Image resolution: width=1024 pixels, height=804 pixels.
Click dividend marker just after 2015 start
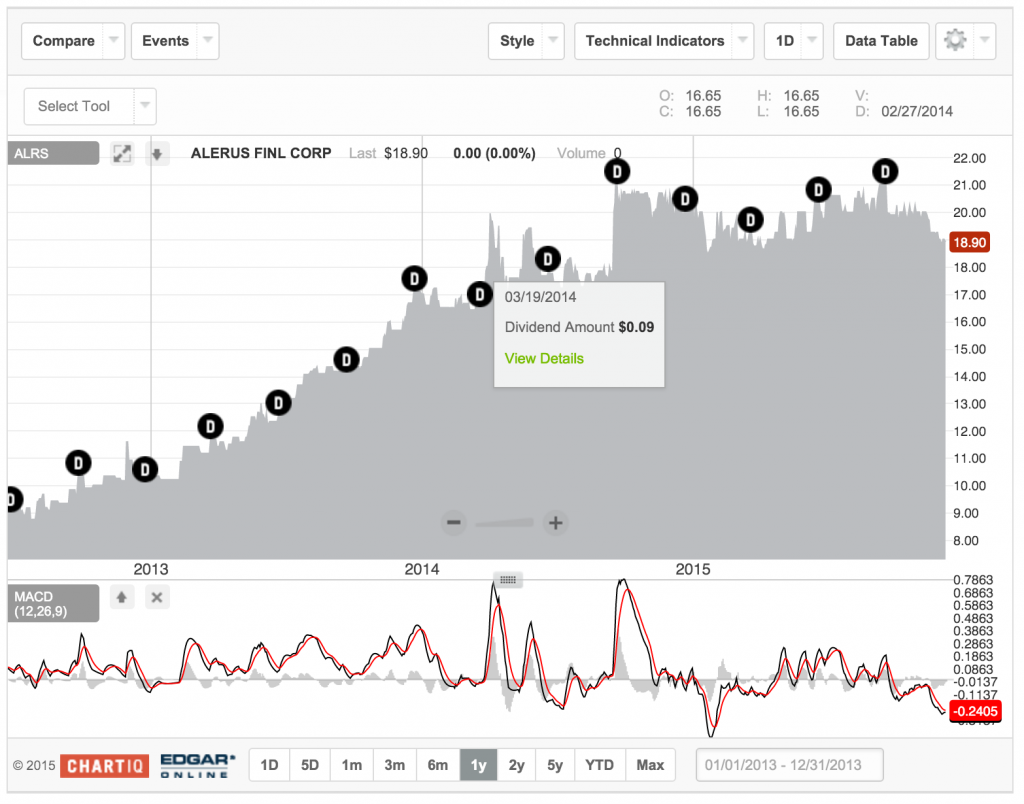(685, 199)
